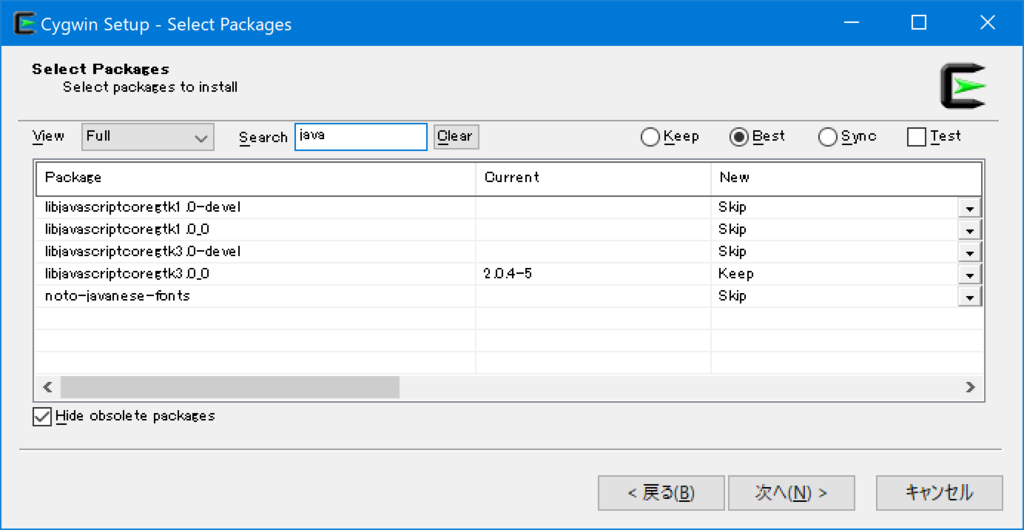Click the New column header
This screenshot has height=530, width=1024.
pos(846,178)
